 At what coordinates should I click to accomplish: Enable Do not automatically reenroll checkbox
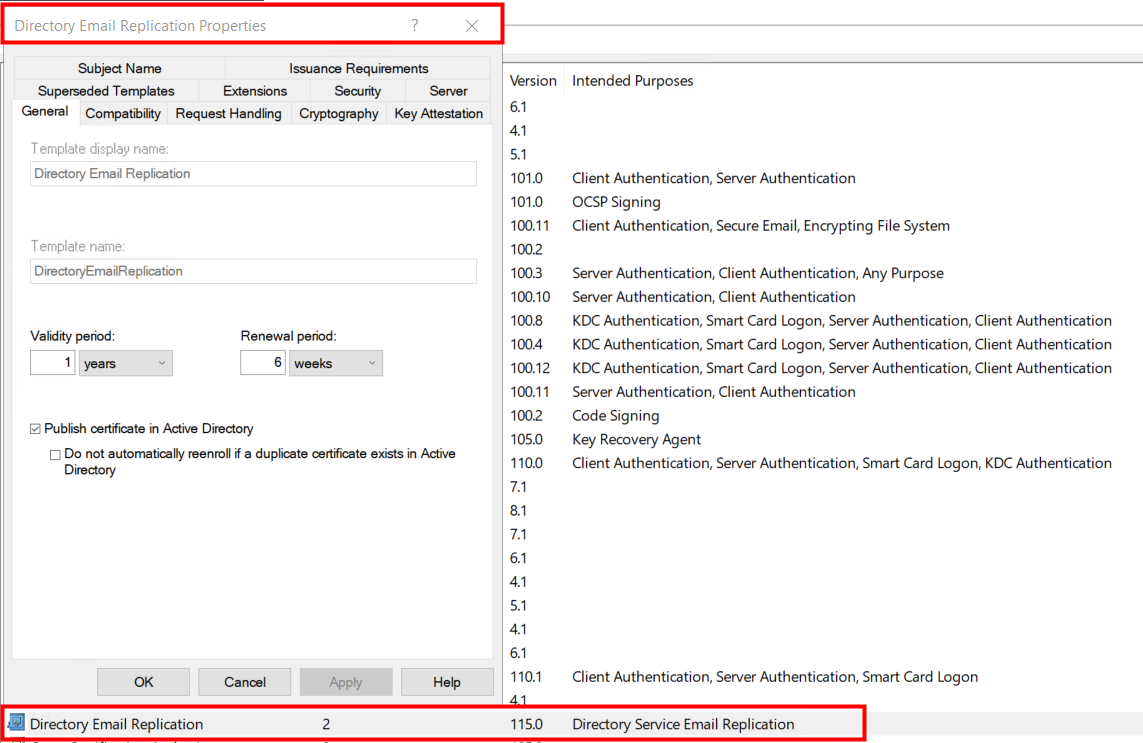click(55, 454)
